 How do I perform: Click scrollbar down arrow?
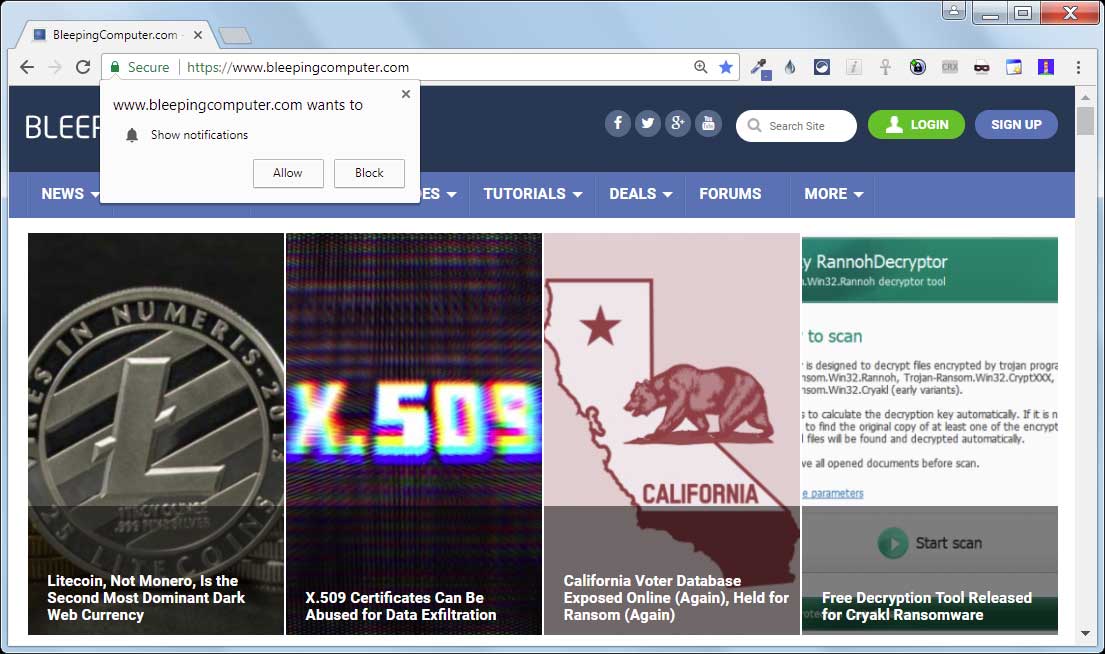[x=1085, y=634]
